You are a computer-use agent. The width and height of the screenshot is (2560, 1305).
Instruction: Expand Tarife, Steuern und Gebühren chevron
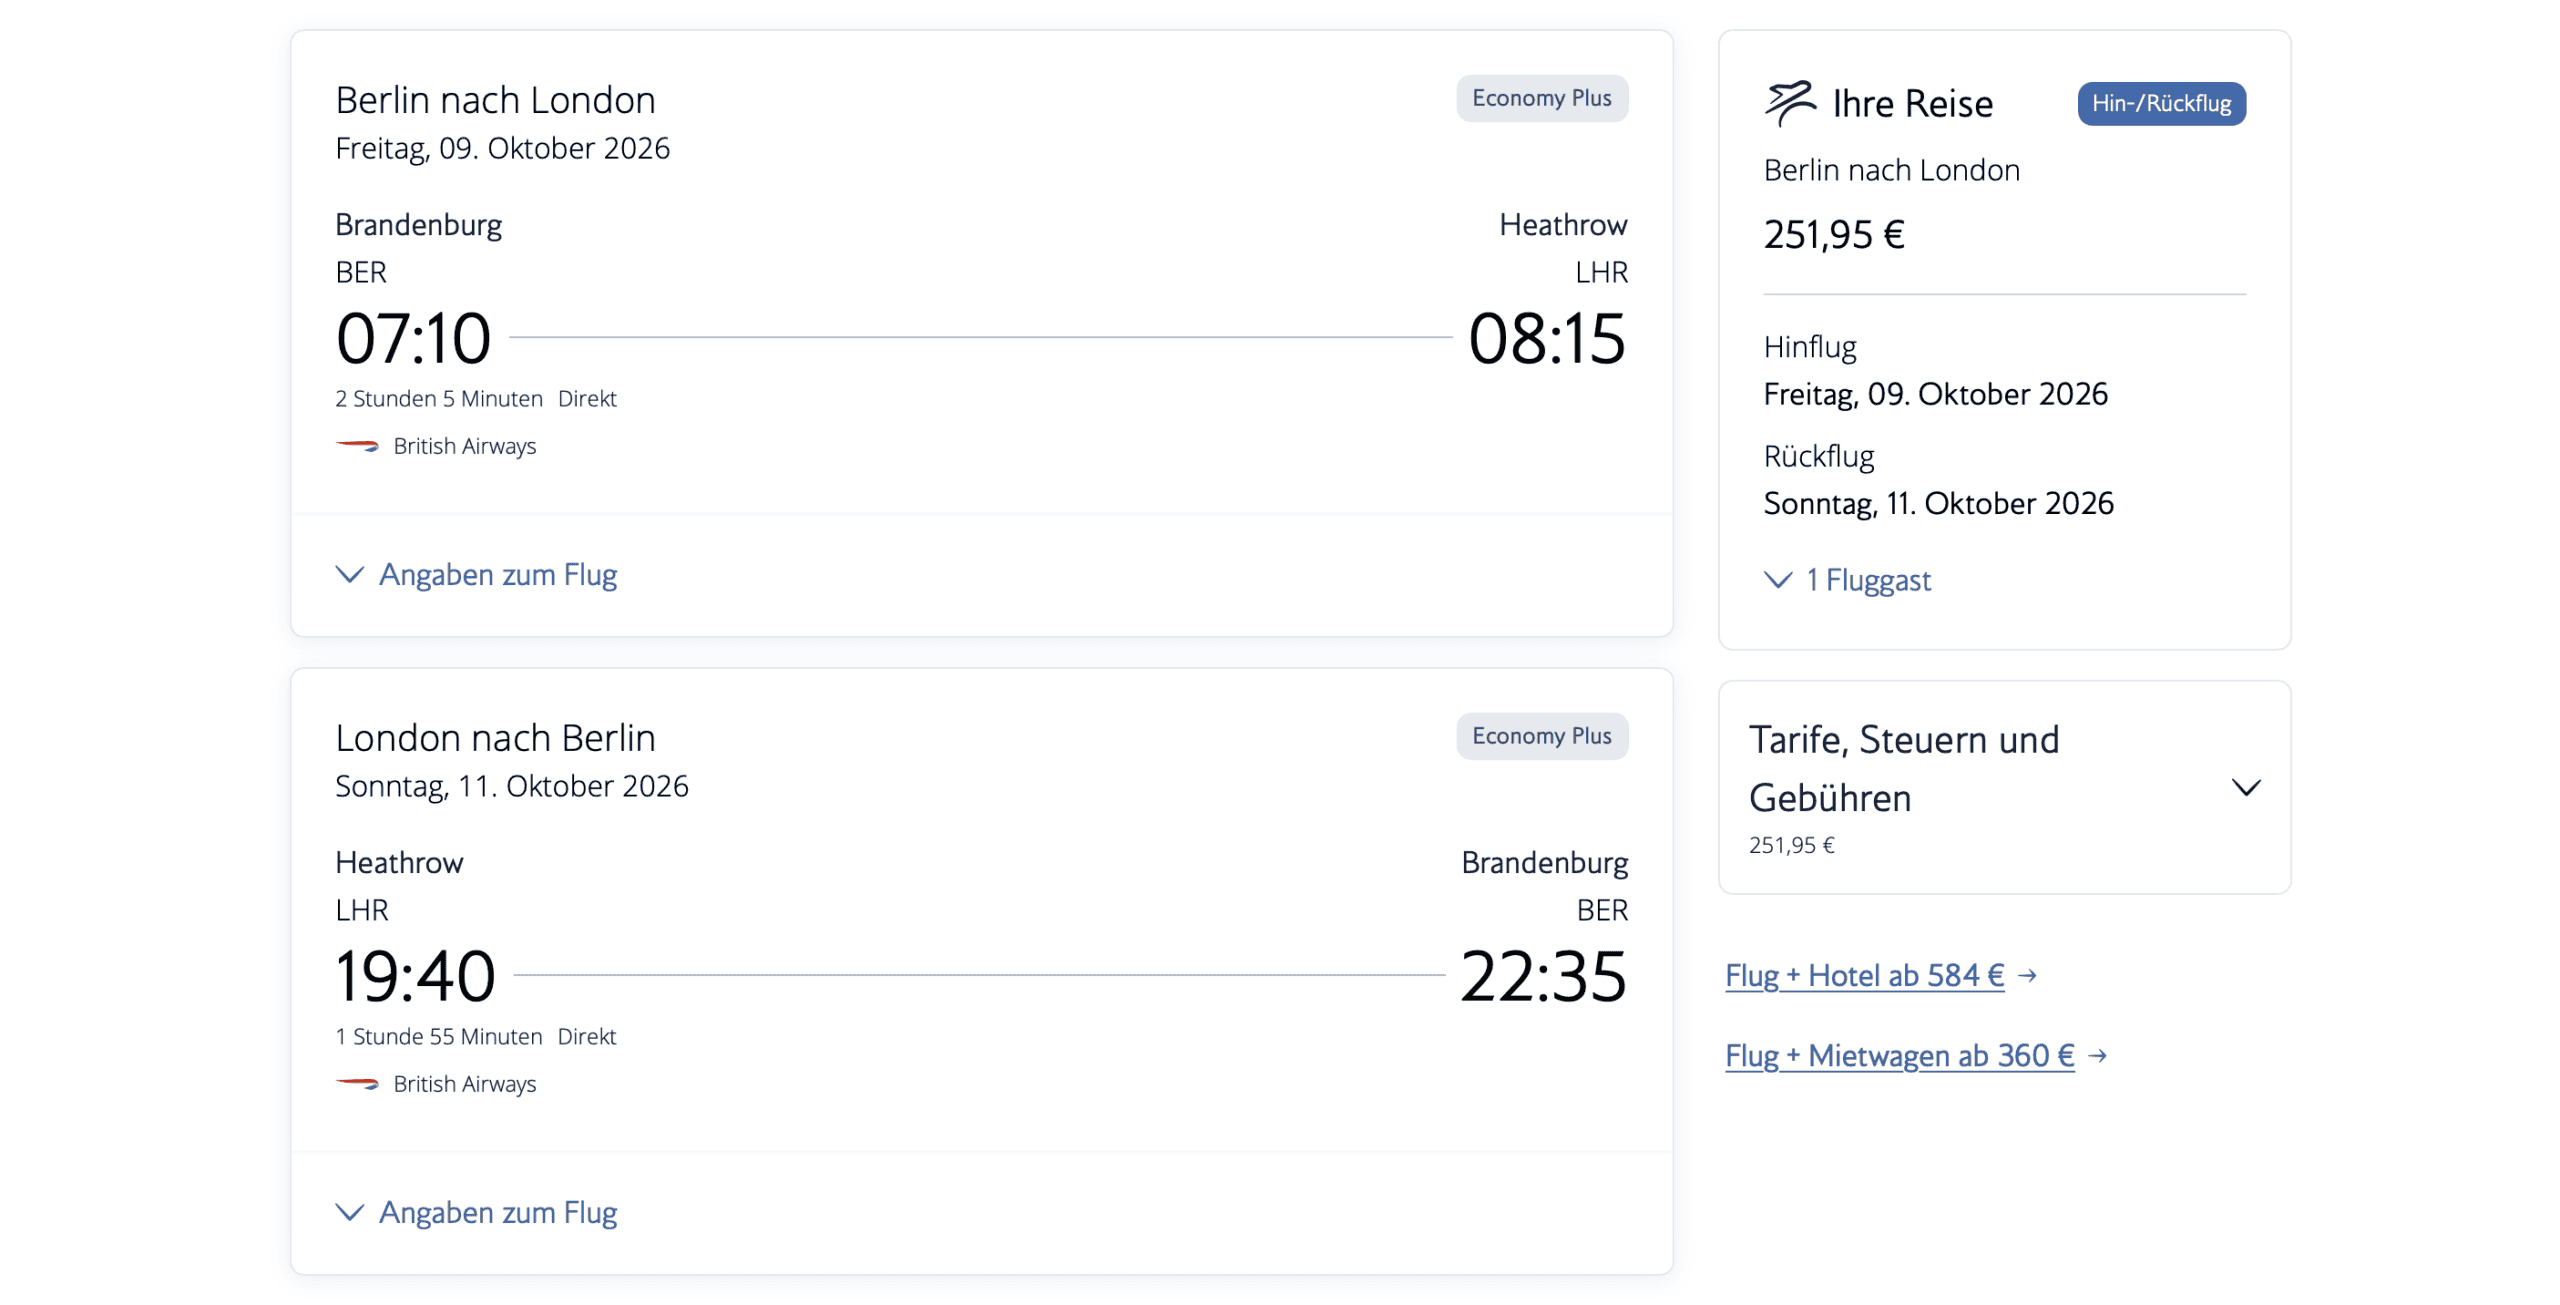pos(2246,788)
